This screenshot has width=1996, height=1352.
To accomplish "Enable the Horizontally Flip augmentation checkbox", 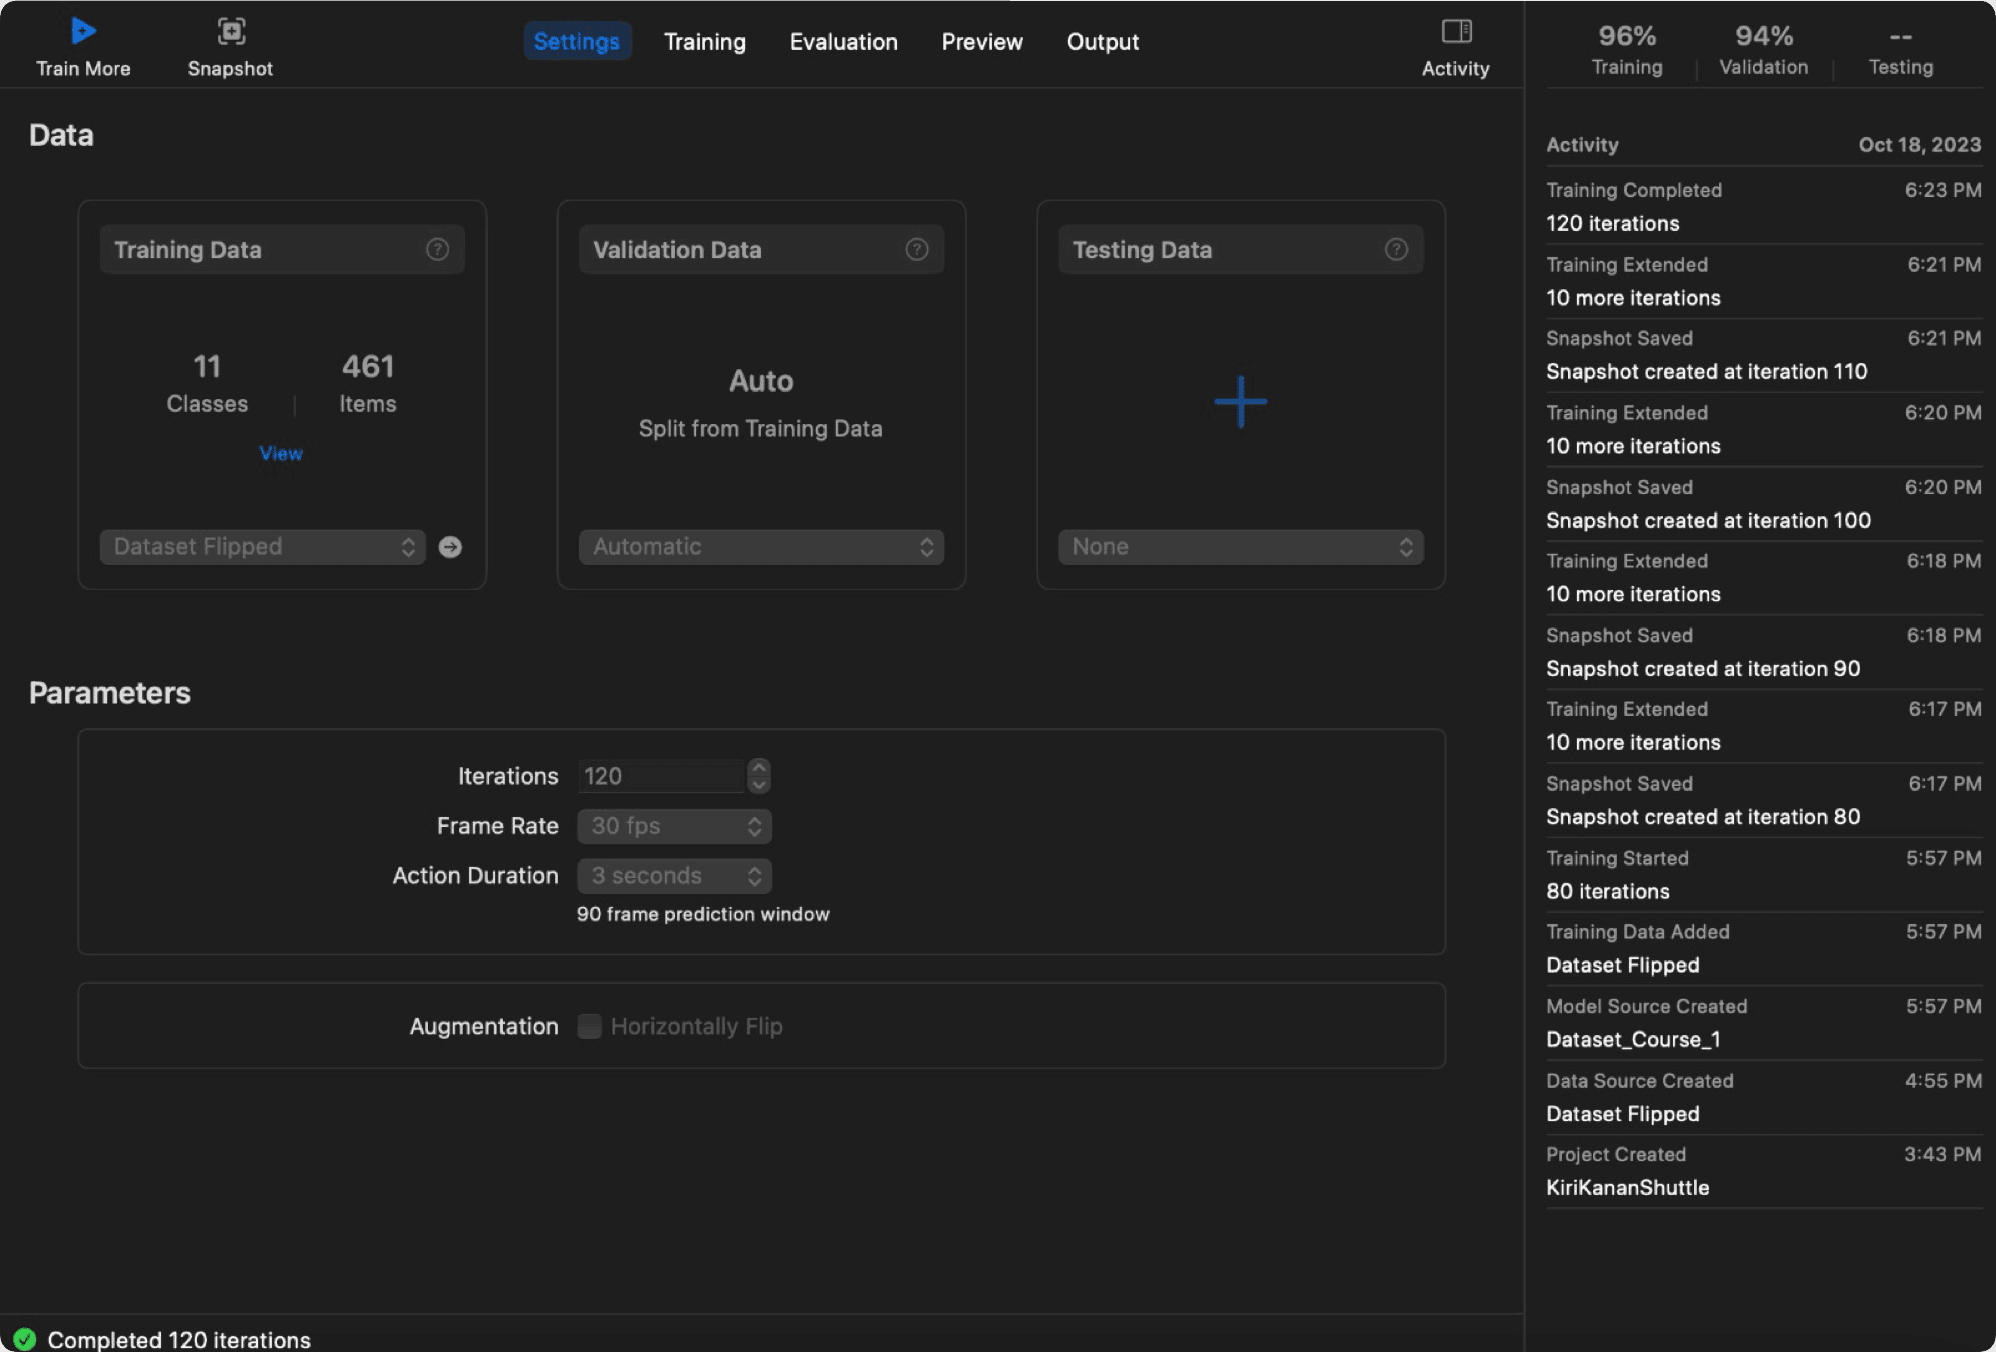I will tap(589, 1026).
